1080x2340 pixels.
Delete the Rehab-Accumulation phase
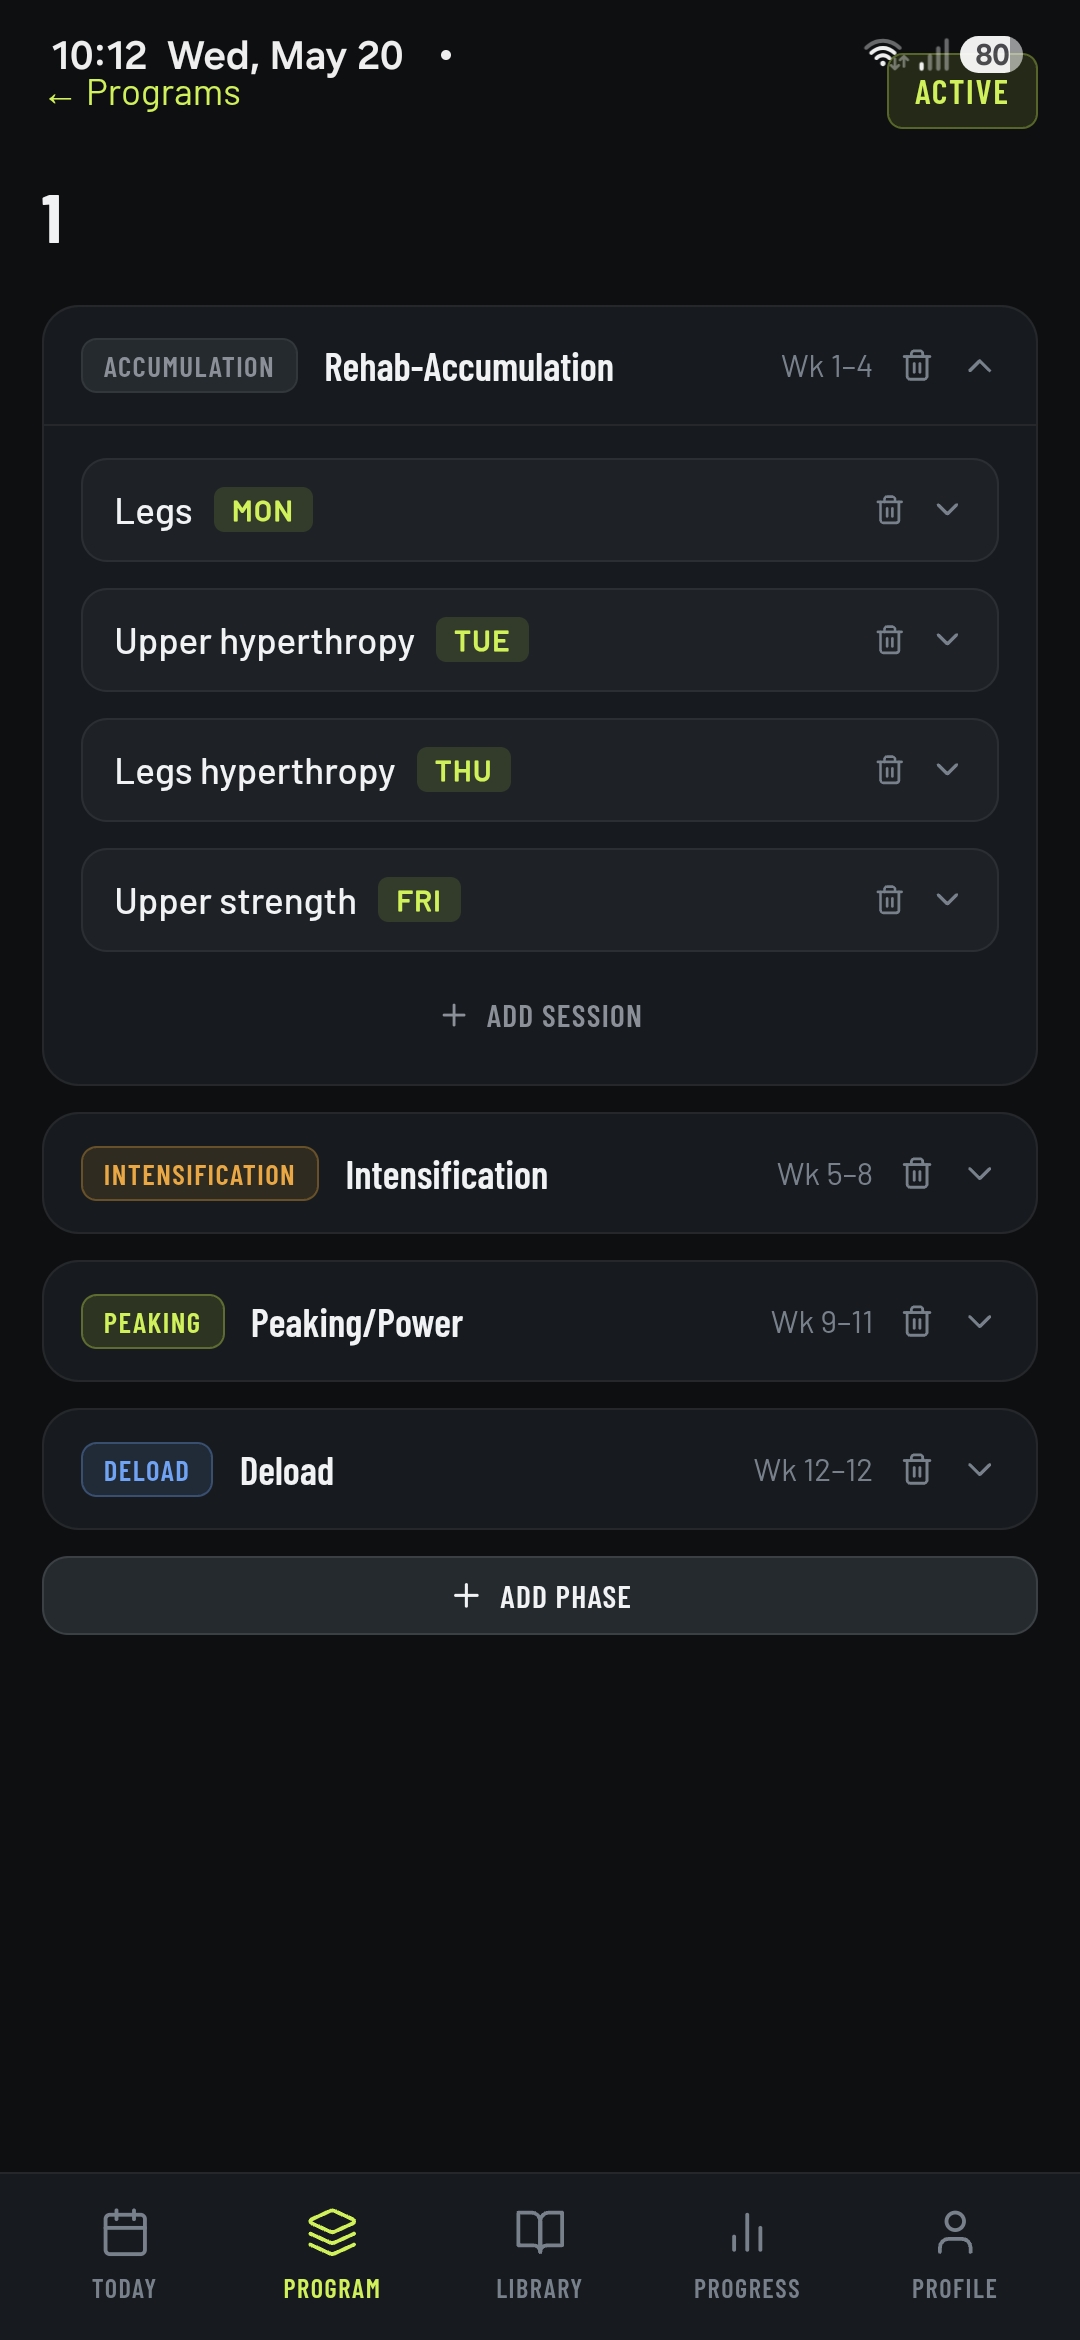click(917, 366)
